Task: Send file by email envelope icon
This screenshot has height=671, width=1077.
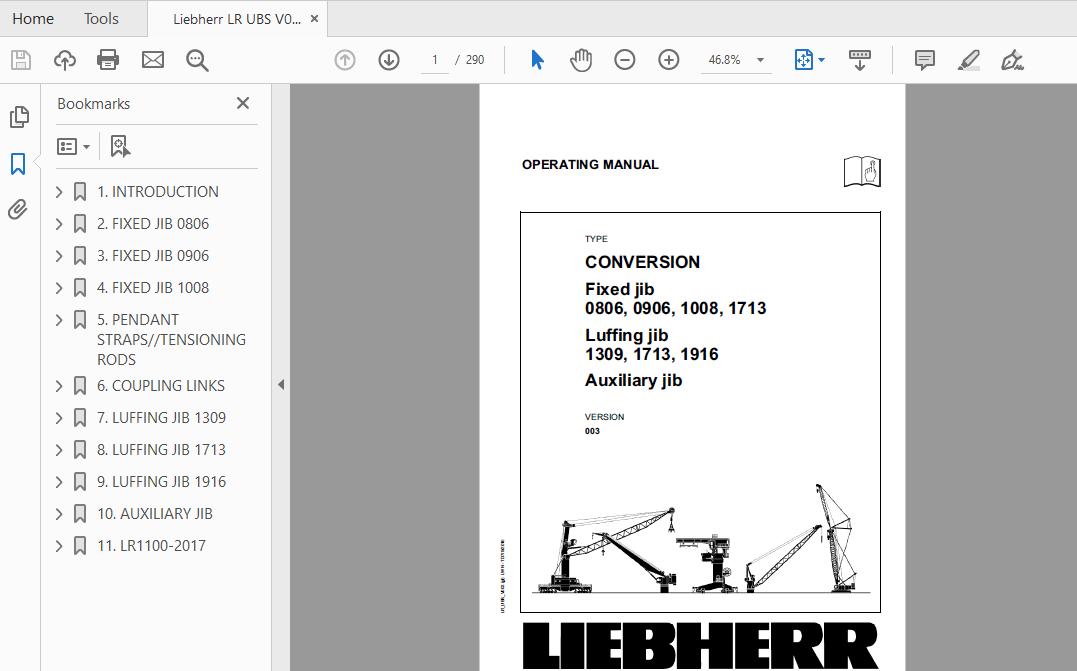Action: (152, 60)
